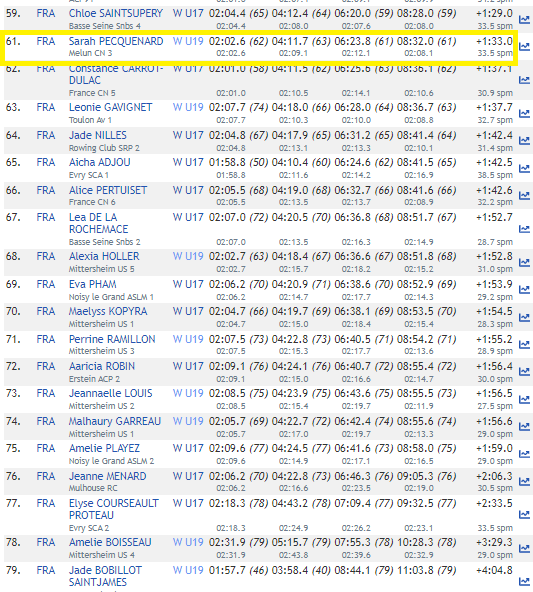Screen dimensions: 533x592
Task: Open chart icon for Aicha ADJOU row
Action: [524, 168]
